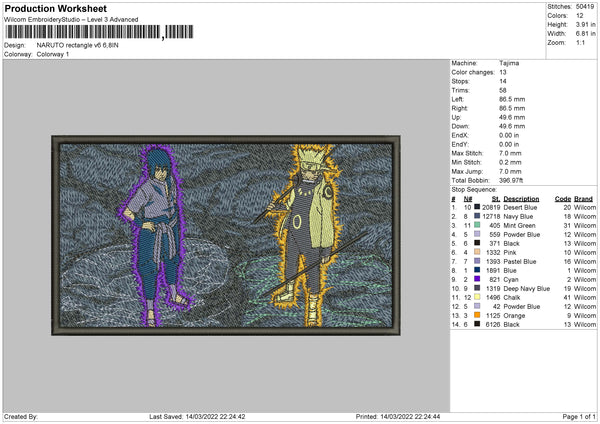Click the Height value '3.91 in'
Screen dimensions: 600x424
585,24
